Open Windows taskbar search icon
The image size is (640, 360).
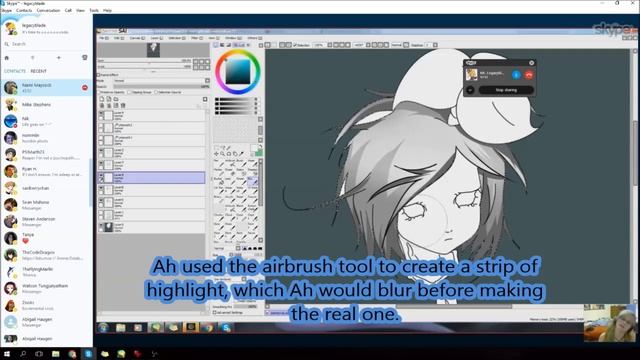click(23, 354)
